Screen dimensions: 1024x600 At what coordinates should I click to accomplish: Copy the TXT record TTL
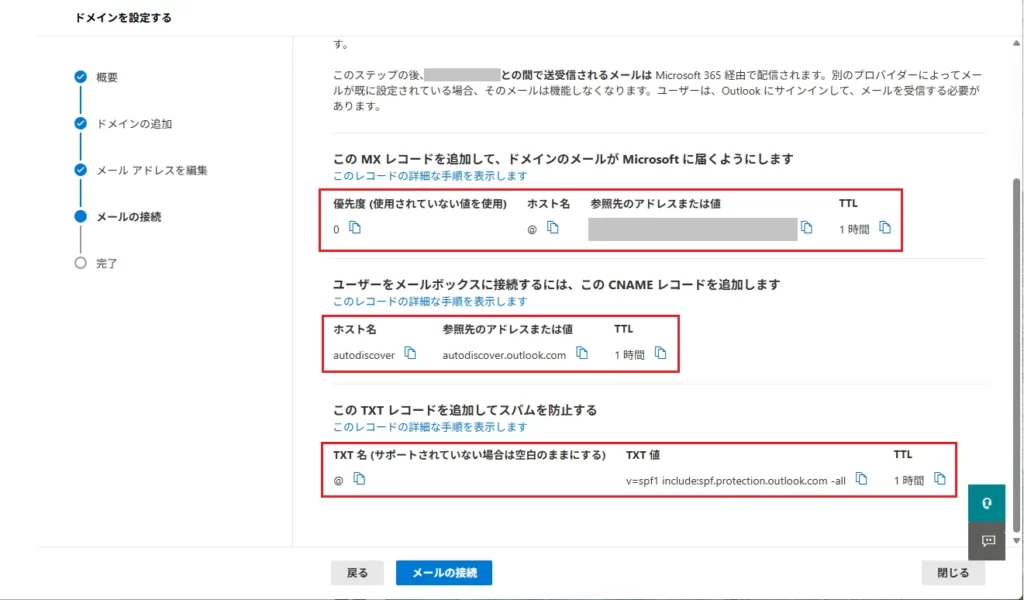938,479
